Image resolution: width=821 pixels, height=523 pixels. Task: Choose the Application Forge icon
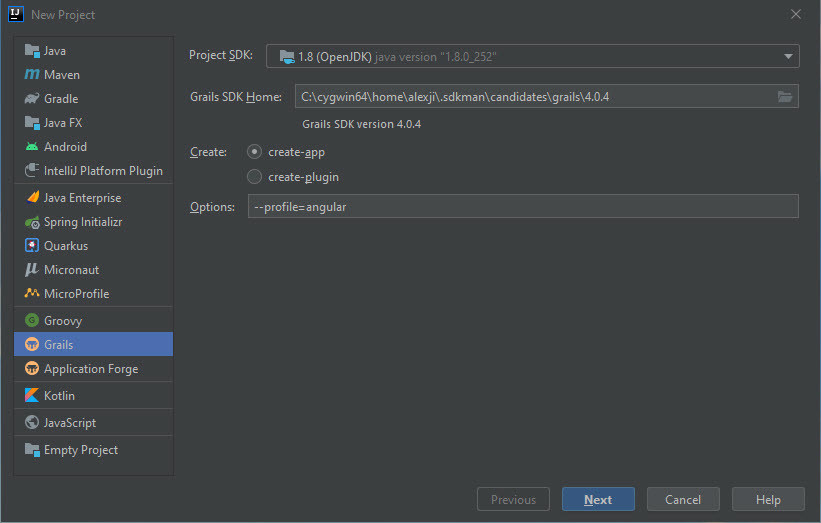point(32,369)
